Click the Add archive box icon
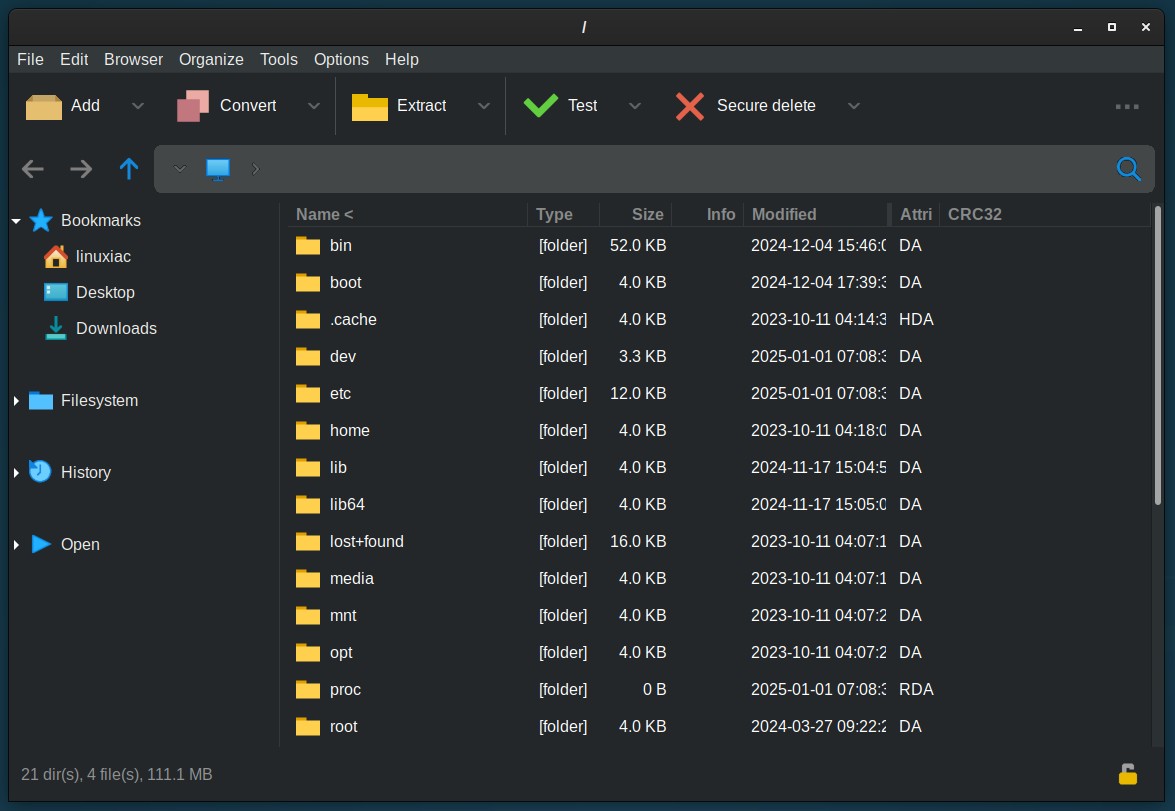The height and width of the screenshot is (811, 1175). coord(43,106)
